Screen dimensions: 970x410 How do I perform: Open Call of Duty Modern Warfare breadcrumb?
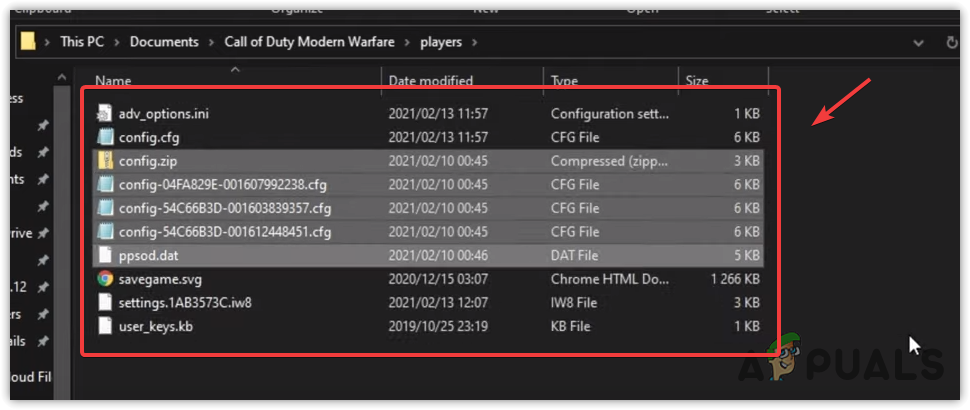309,42
